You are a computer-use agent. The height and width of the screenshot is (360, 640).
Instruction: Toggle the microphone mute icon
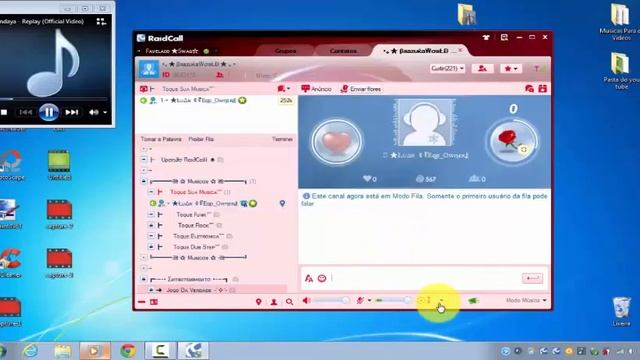360,301
